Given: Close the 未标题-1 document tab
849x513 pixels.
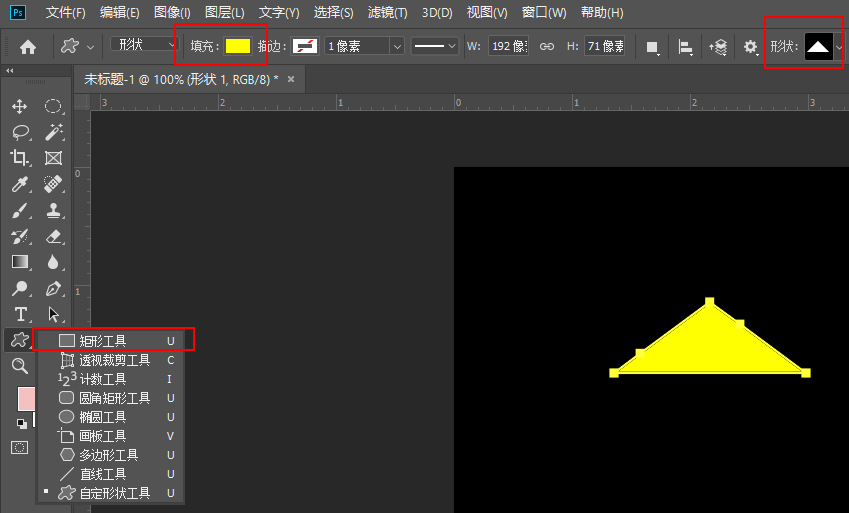Looking at the screenshot, I should [x=291, y=79].
